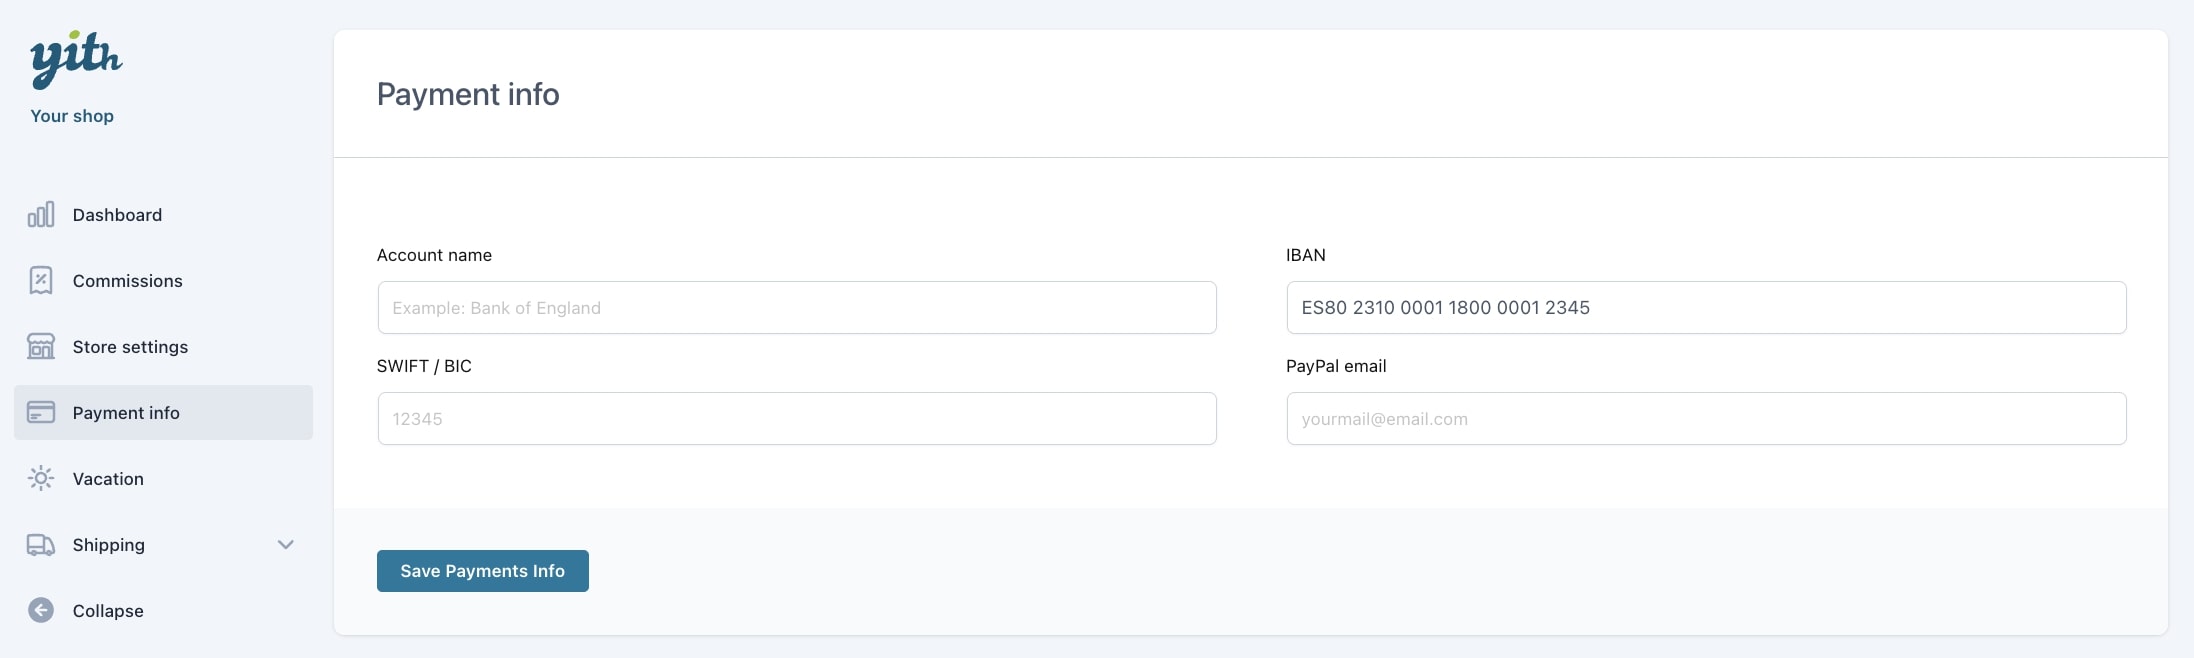Click the Vacation sun icon
The height and width of the screenshot is (658, 2194).
pyautogui.click(x=41, y=479)
